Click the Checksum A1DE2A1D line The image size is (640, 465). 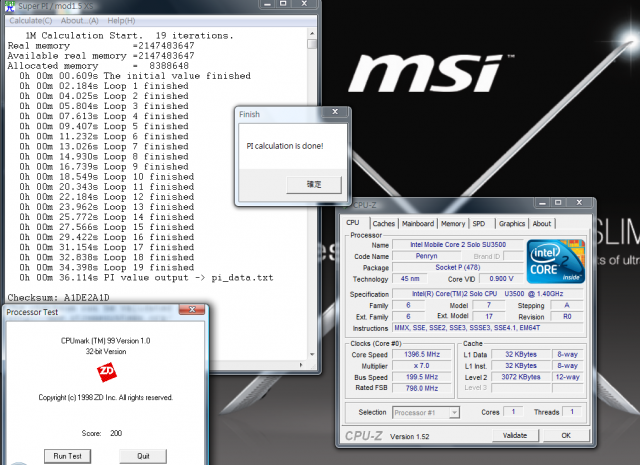[58, 297]
